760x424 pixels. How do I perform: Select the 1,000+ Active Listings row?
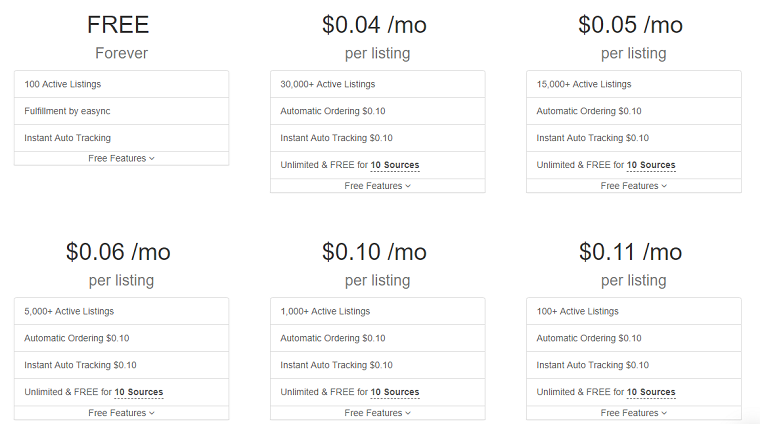pos(378,311)
